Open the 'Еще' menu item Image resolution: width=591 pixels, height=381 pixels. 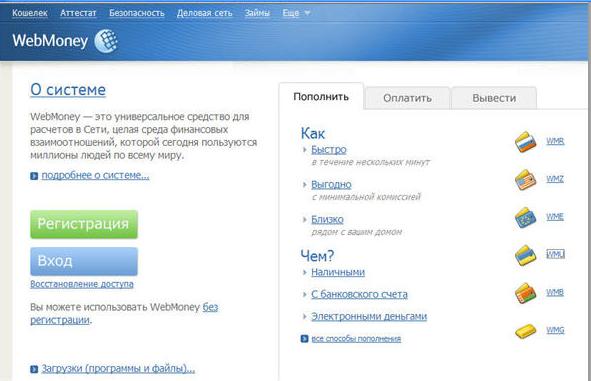tap(291, 13)
